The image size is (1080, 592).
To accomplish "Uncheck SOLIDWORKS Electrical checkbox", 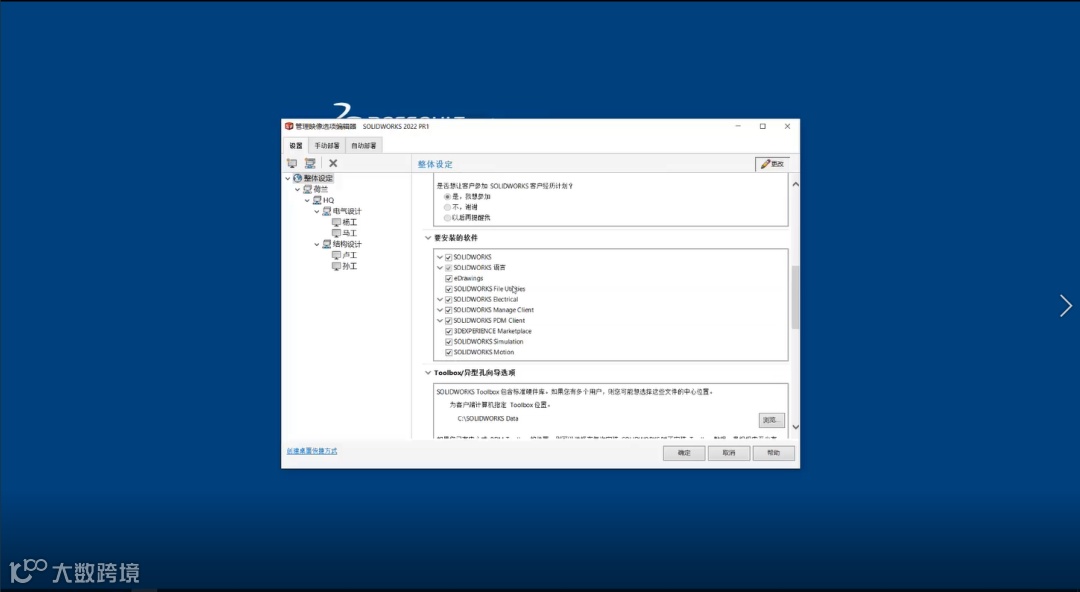I will 448,300.
